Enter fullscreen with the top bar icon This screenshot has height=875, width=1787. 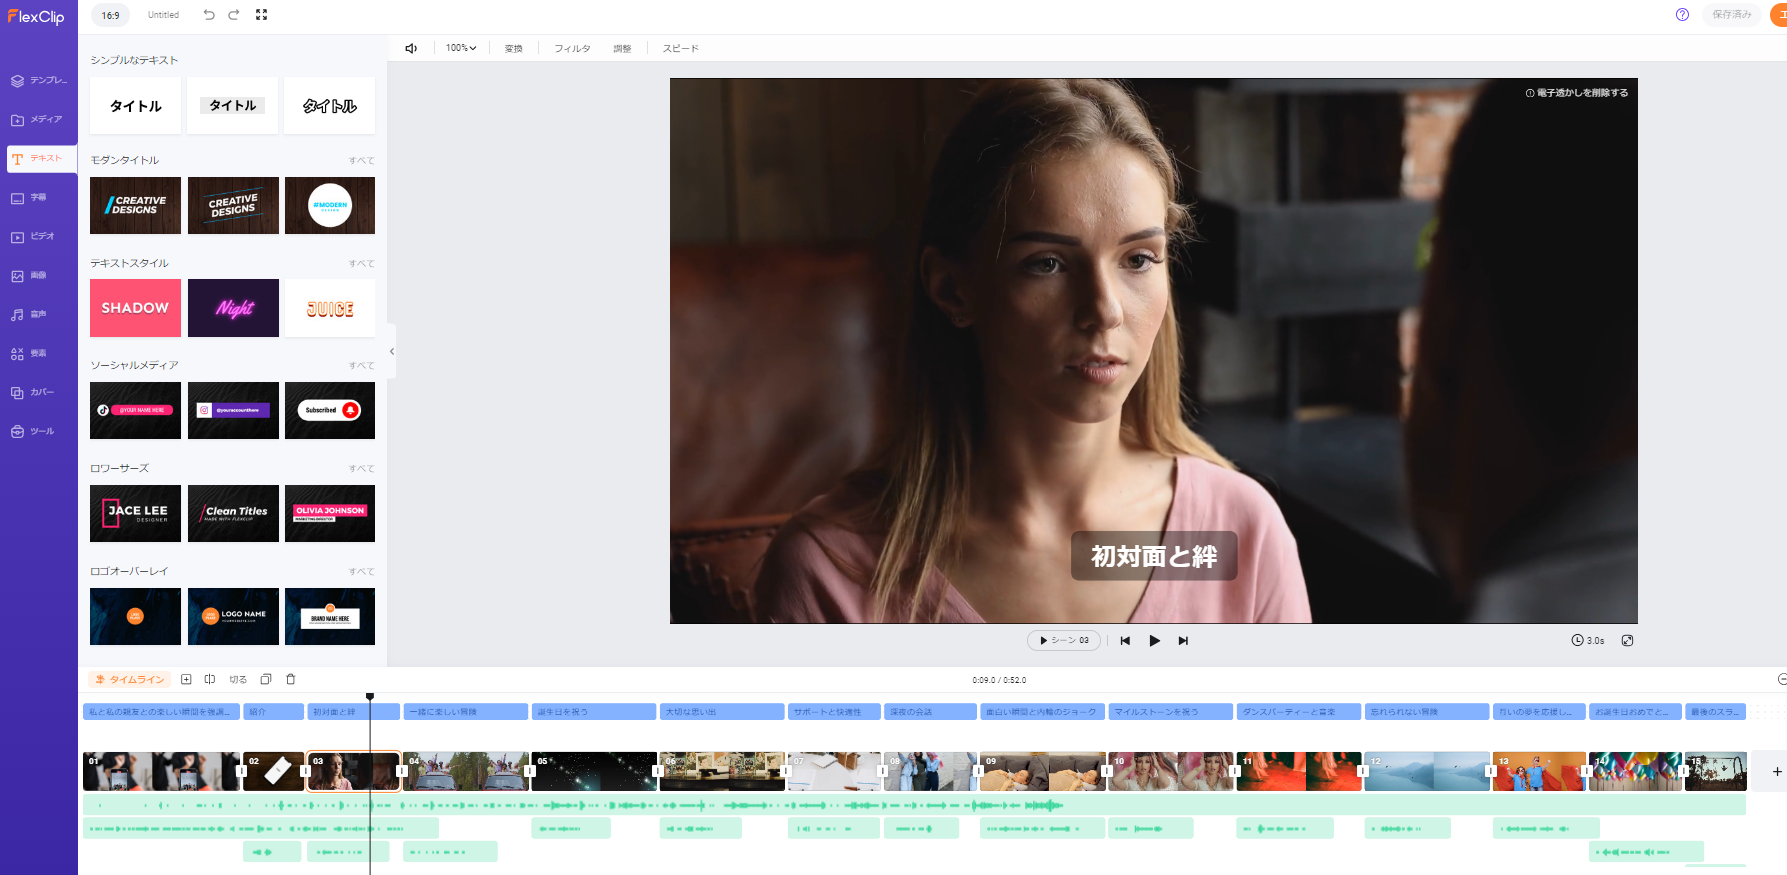(261, 15)
